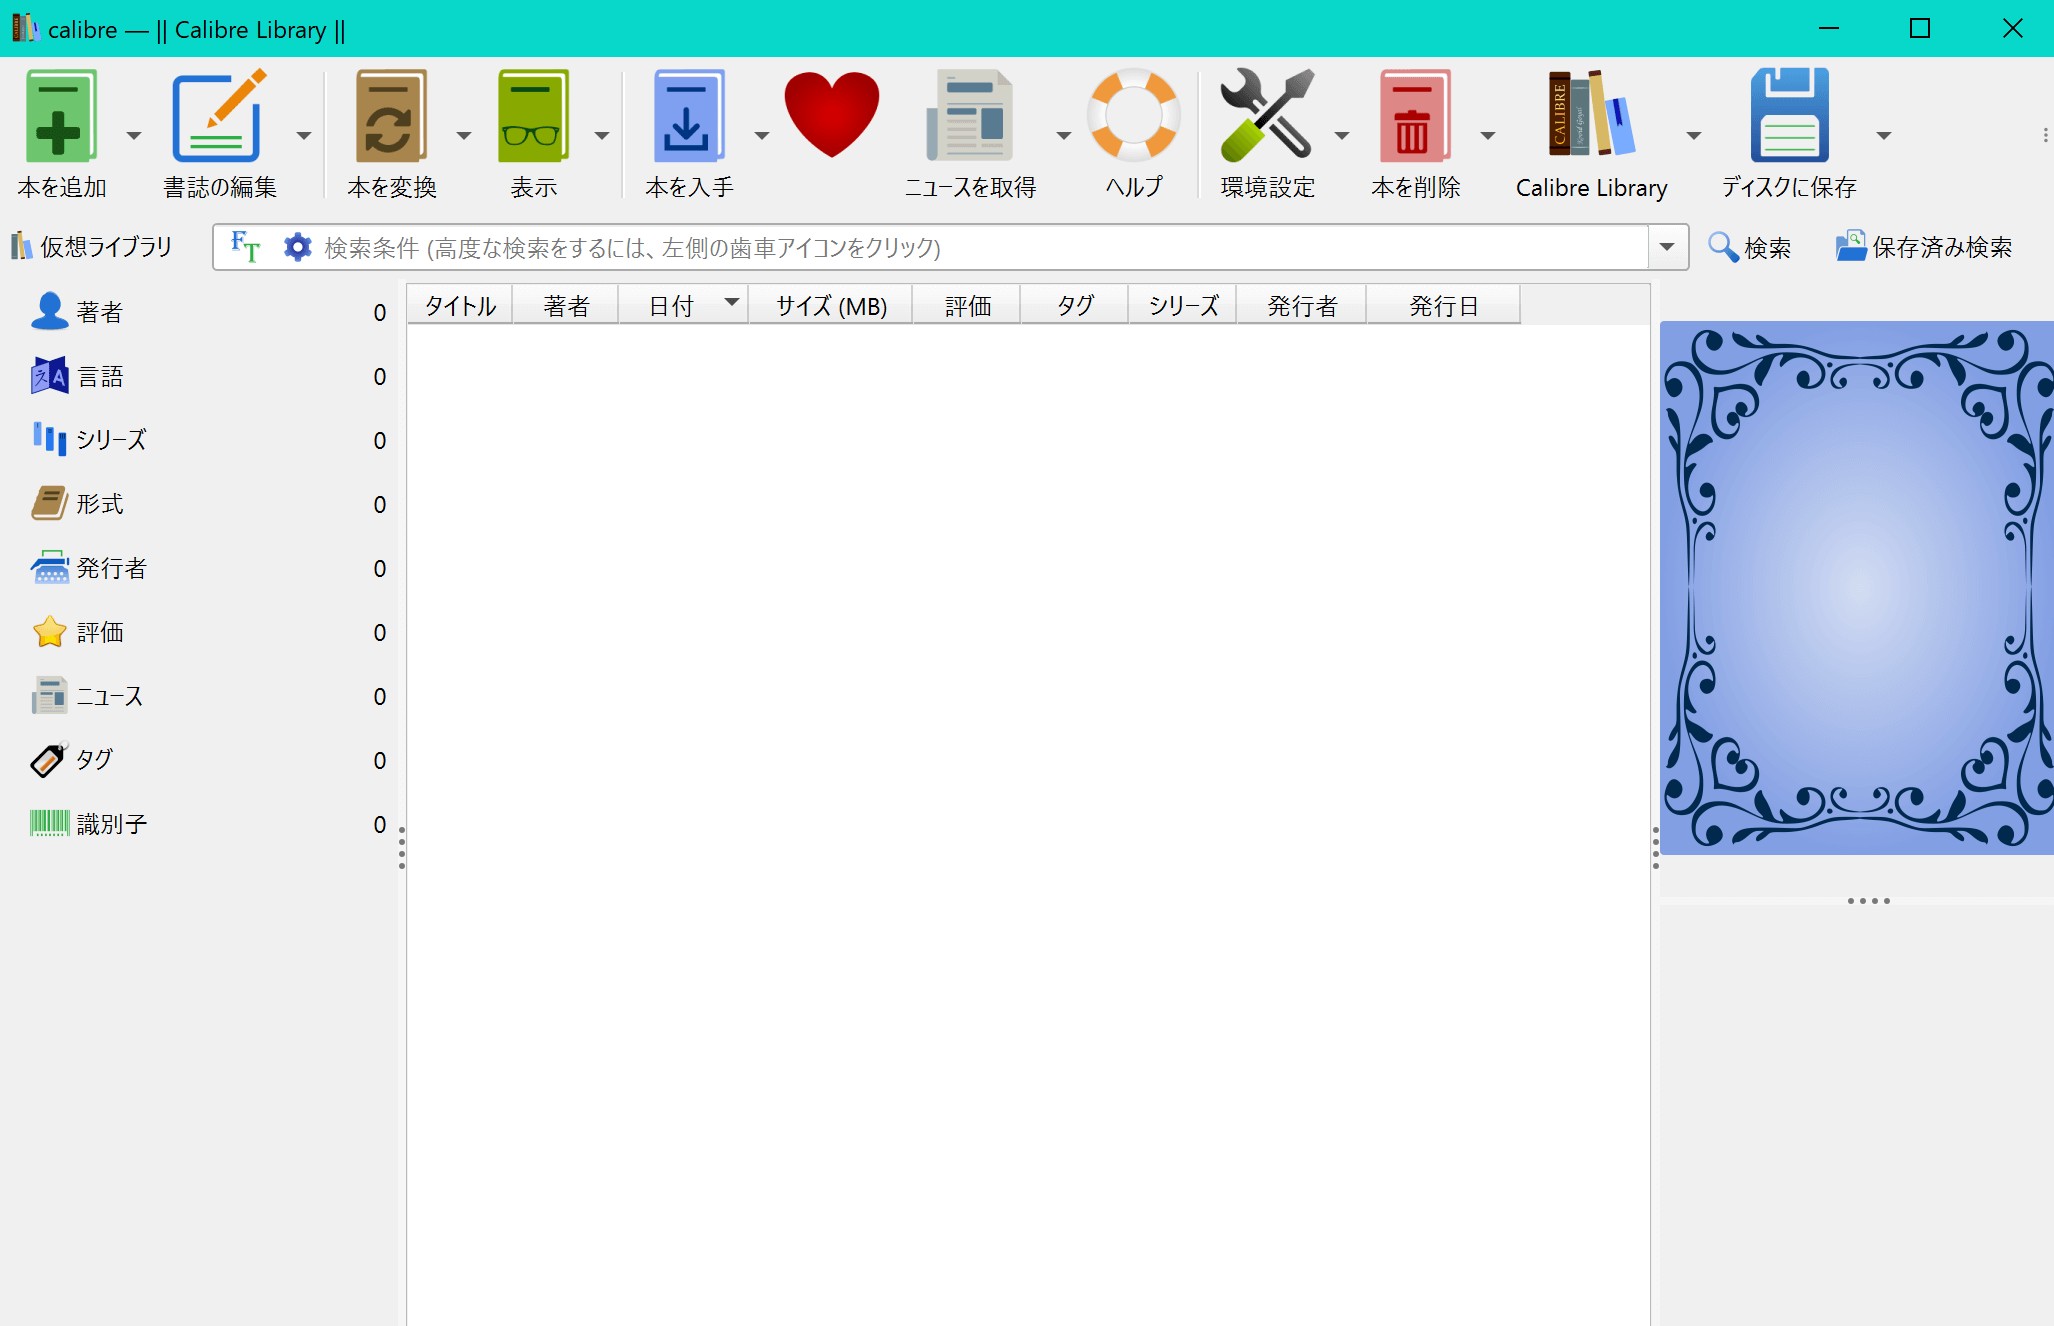The width and height of the screenshot is (2054, 1326).
Task: Sort by 評価 column header
Action: click(x=967, y=305)
